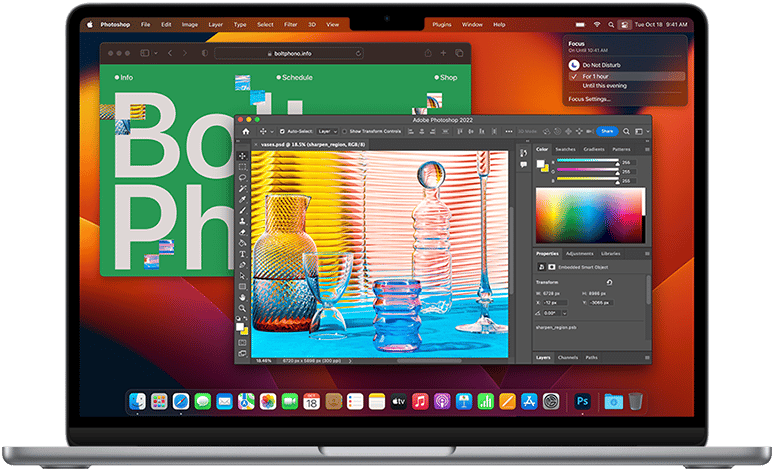Select the Pen tool
The width and height of the screenshot is (774, 472).
coord(242,265)
